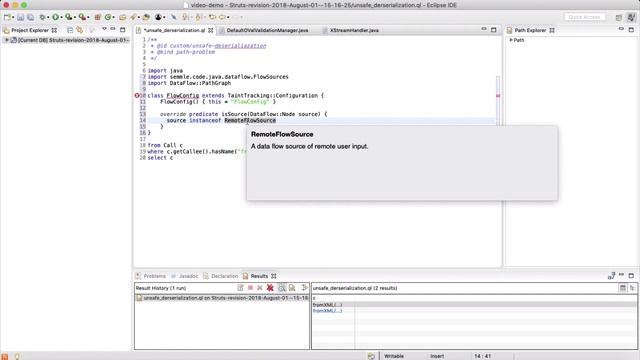Open dropdown arrow beside Run button
Viewport: 640px width, 360px height.
point(61,18)
